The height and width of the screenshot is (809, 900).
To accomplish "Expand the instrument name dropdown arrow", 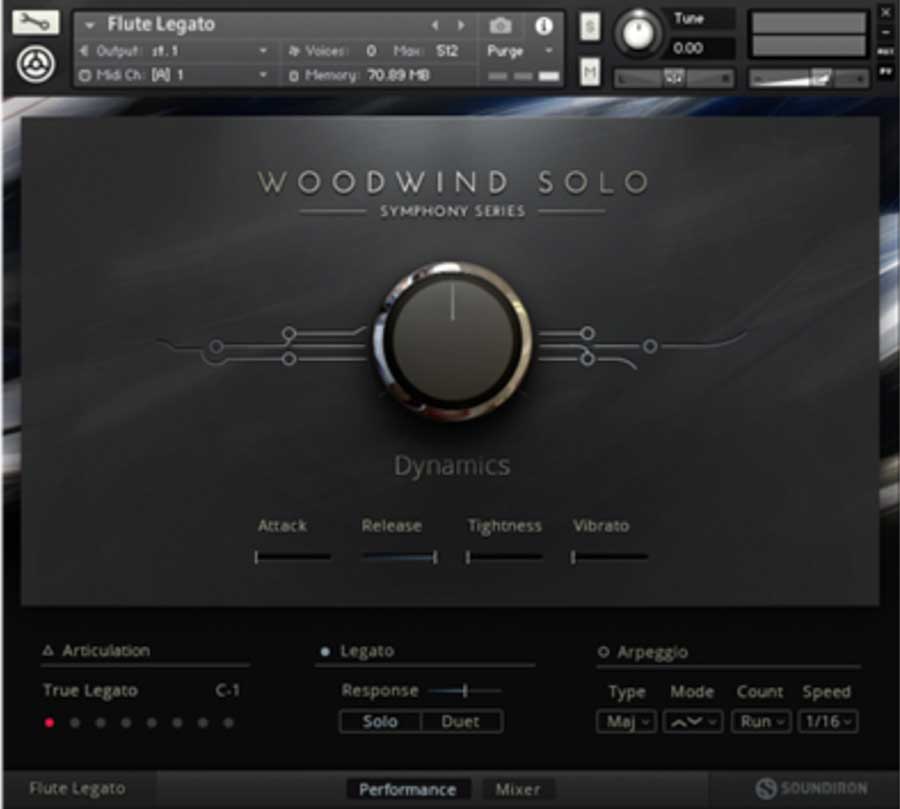I will pos(90,26).
